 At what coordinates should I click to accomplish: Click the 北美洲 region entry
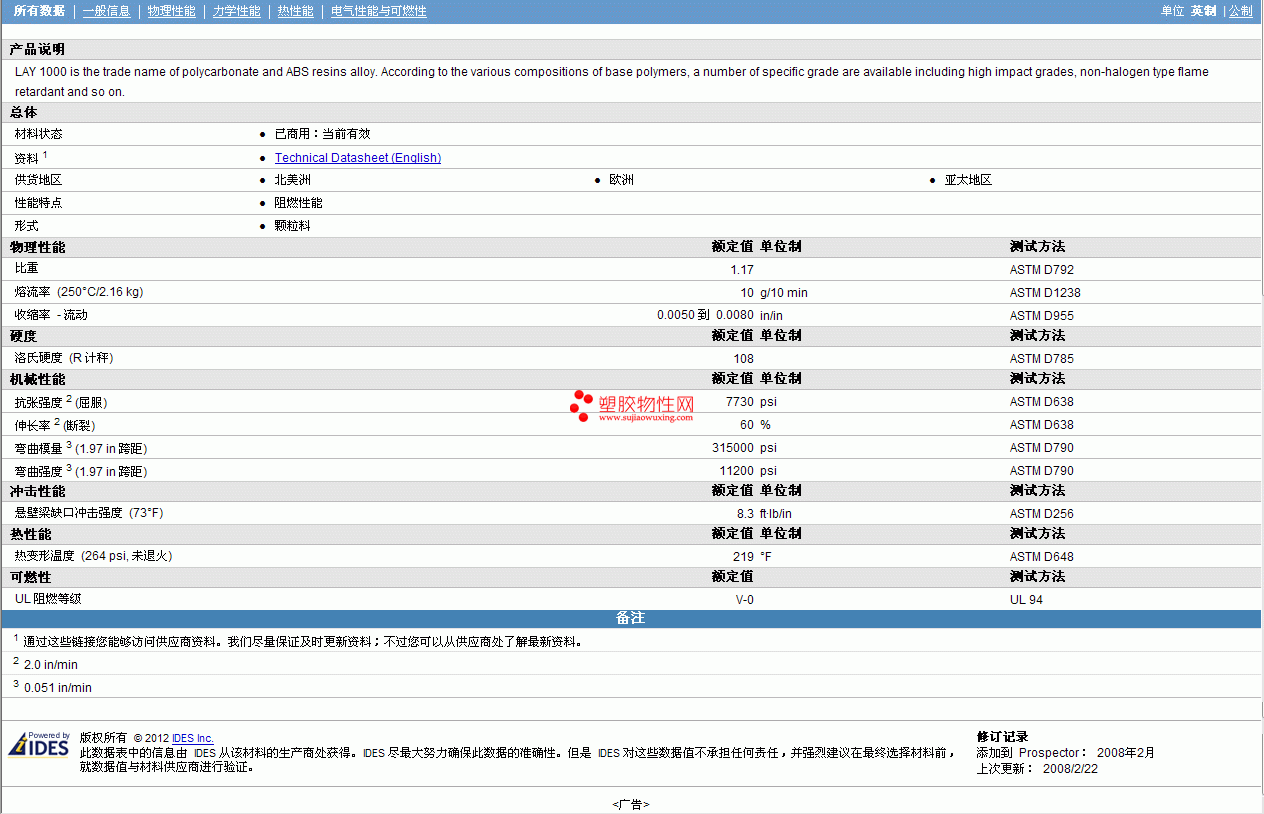[292, 180]
